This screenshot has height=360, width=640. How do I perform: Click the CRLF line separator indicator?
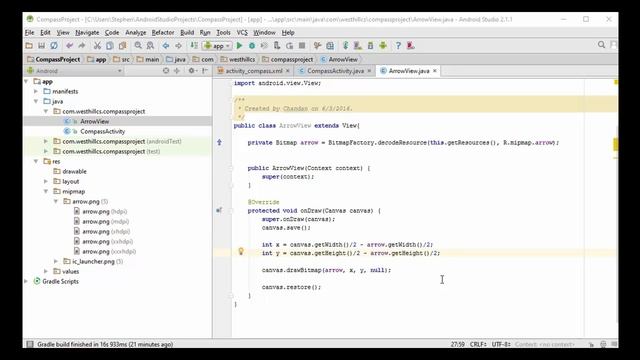pyautogui.click(x=478, y=344)
